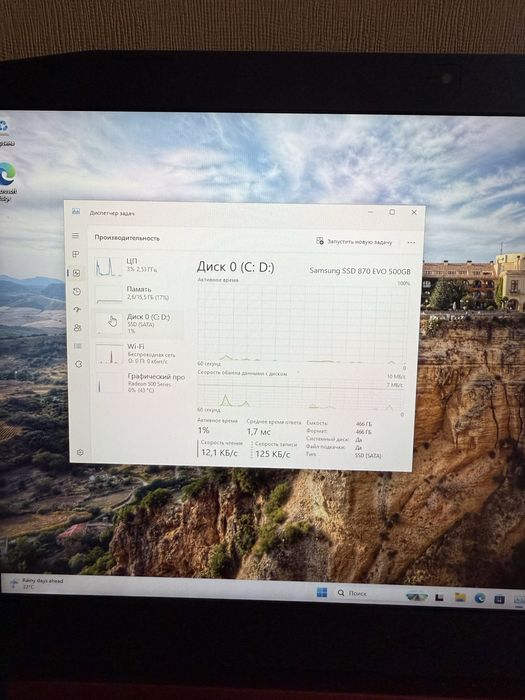Image resolution: width=525 pixels, height=700 pixels.
Task: Click the disk active time graph
Action: 302,324
